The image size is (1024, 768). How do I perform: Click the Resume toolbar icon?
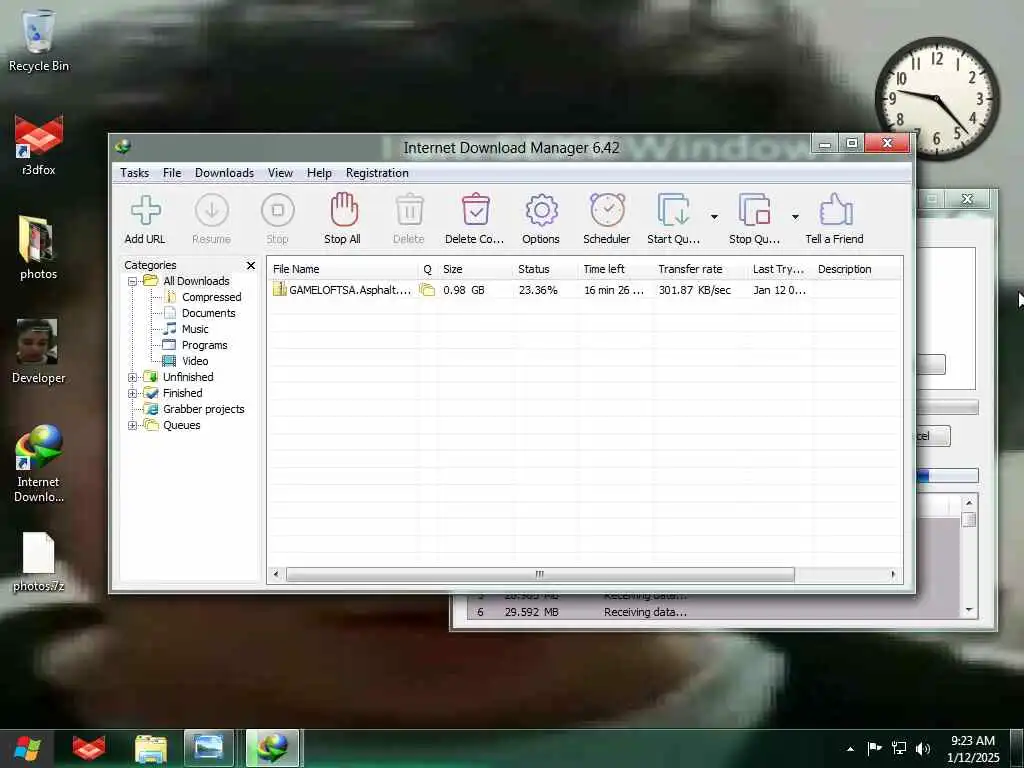(x=212, y=210)
